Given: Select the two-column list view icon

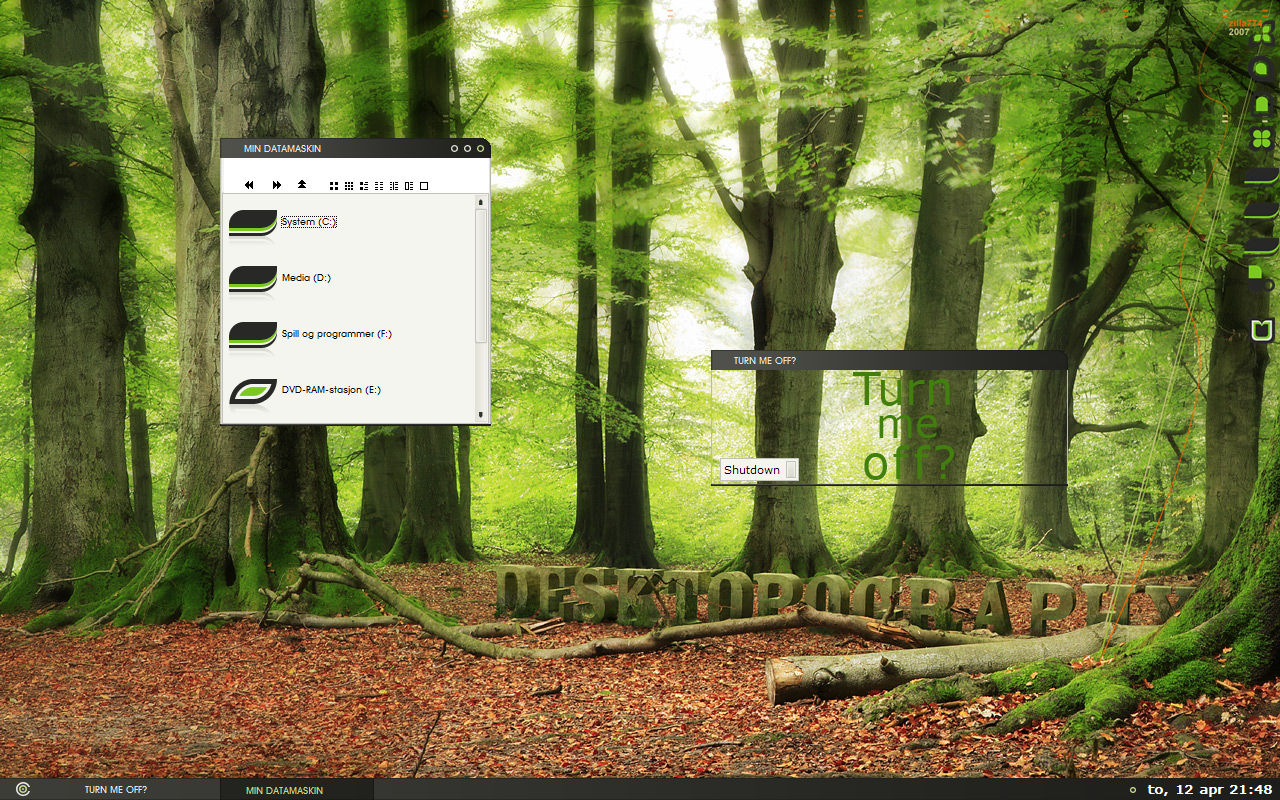Looking at the screenshot, I should [379, 186].
